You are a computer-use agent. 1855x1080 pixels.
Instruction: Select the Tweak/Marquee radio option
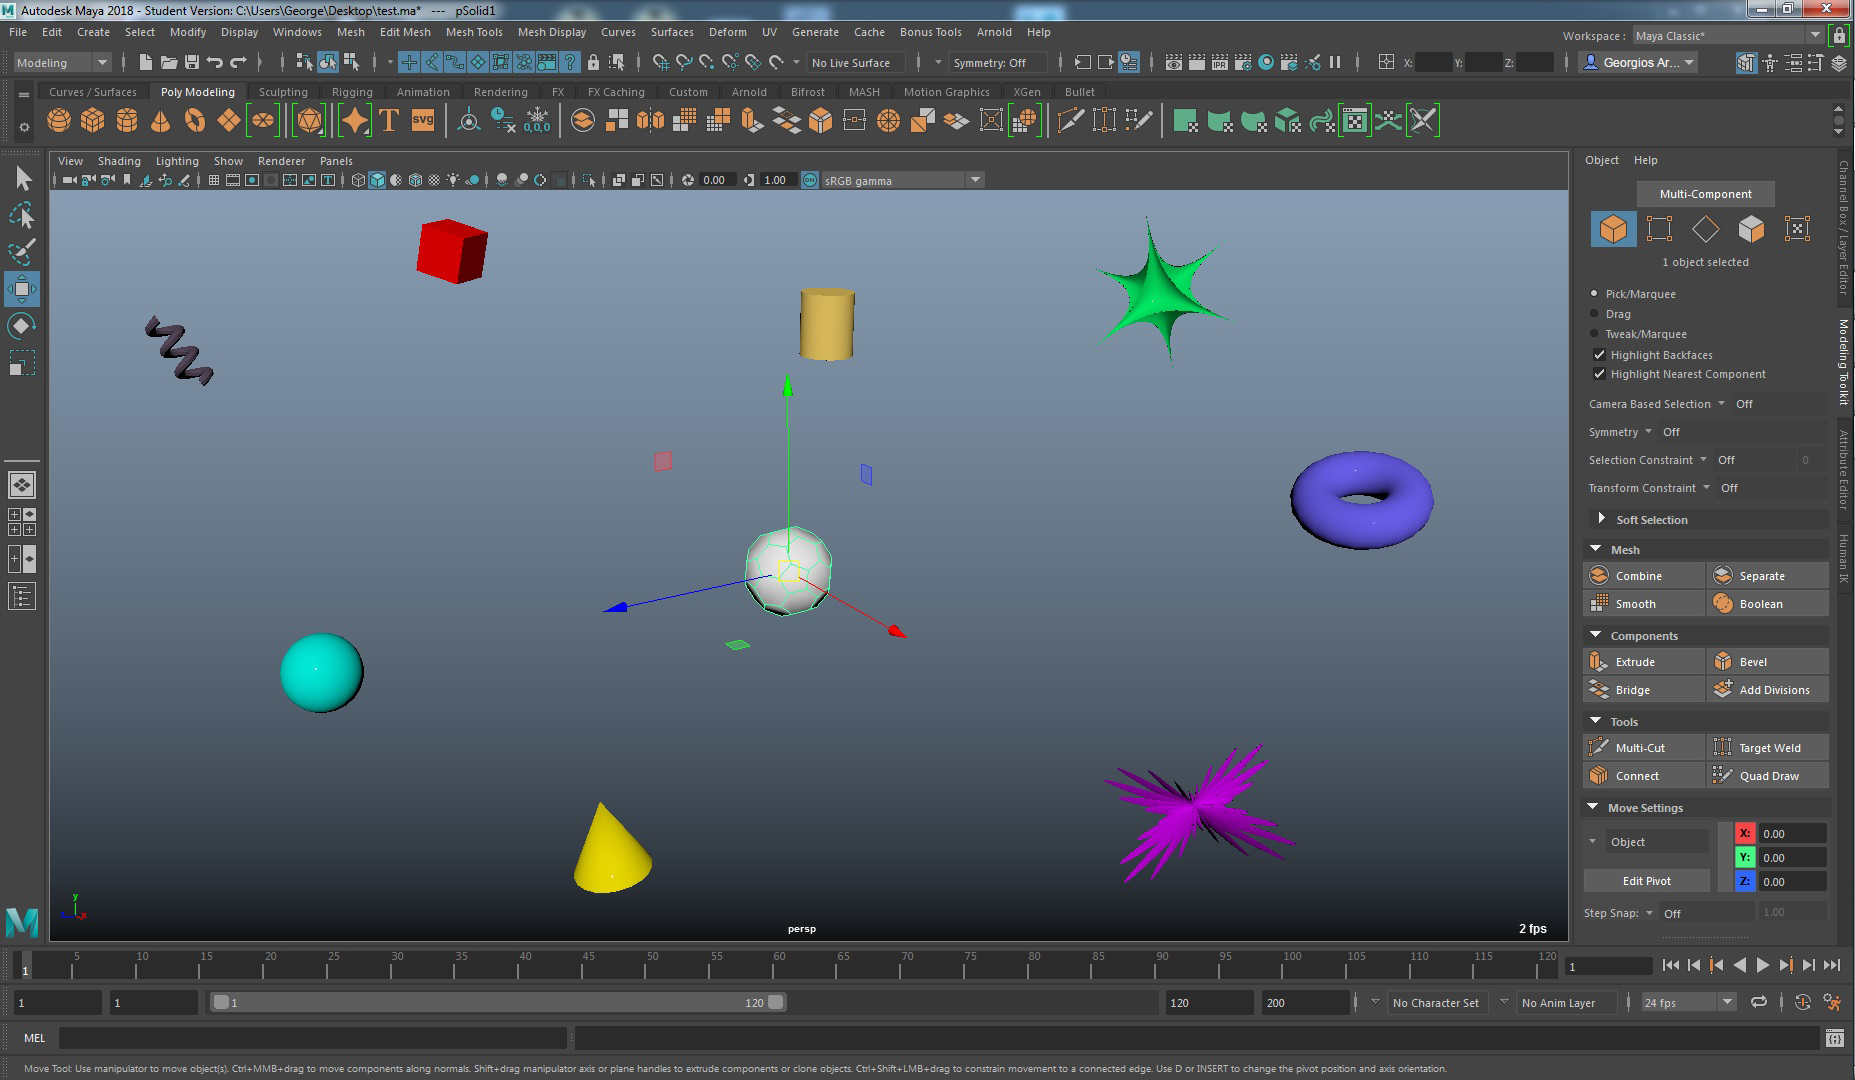[1595, 334]
